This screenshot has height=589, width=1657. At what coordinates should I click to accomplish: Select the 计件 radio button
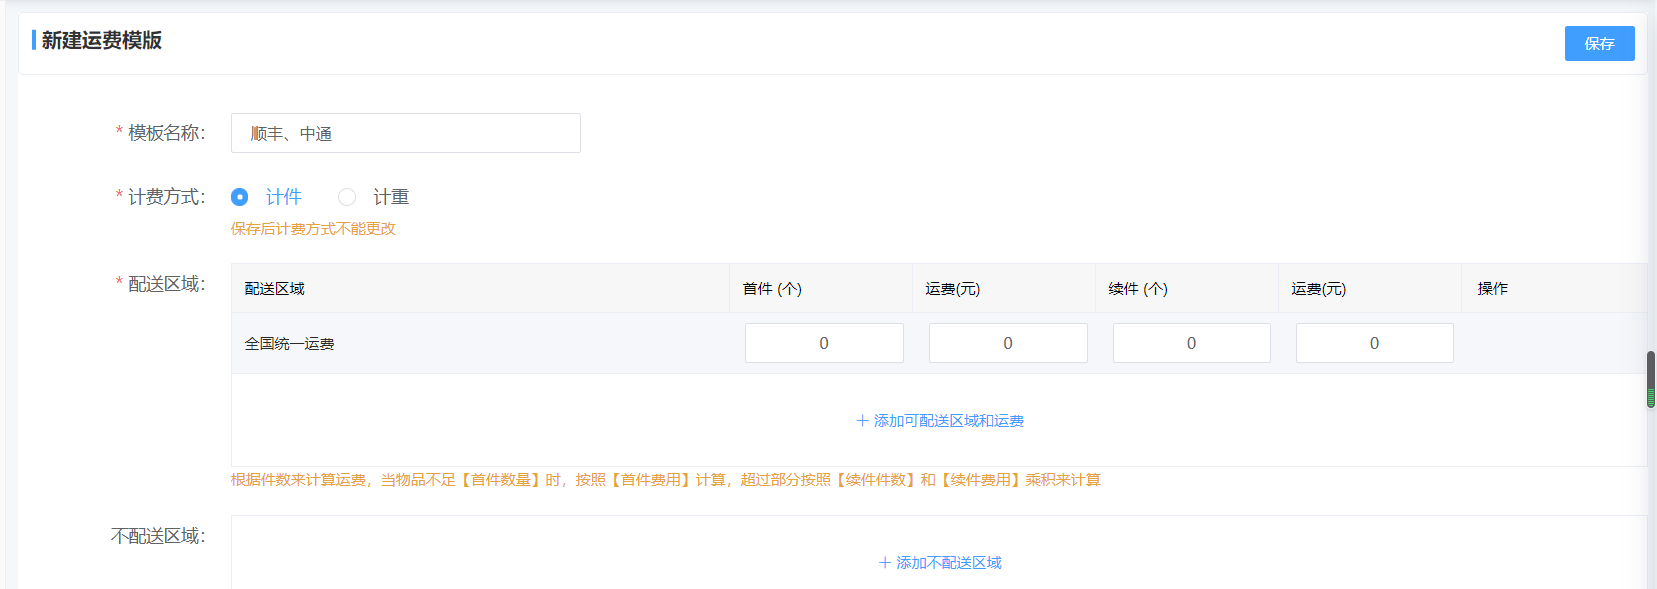pyautogui.click(x=240, y=197)
